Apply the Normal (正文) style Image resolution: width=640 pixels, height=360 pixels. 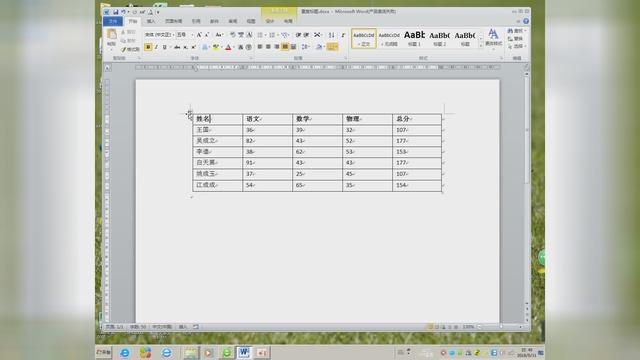tap(364, 38)
